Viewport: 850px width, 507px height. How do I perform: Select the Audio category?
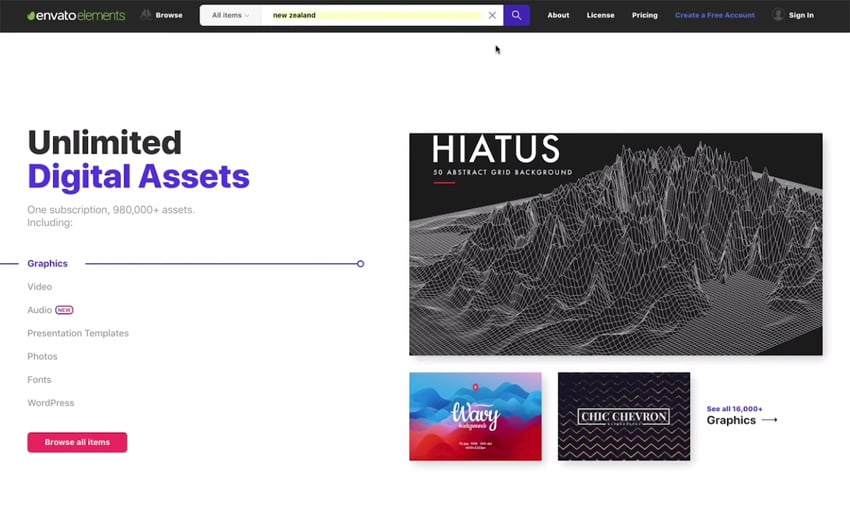[x=40, y=310]
